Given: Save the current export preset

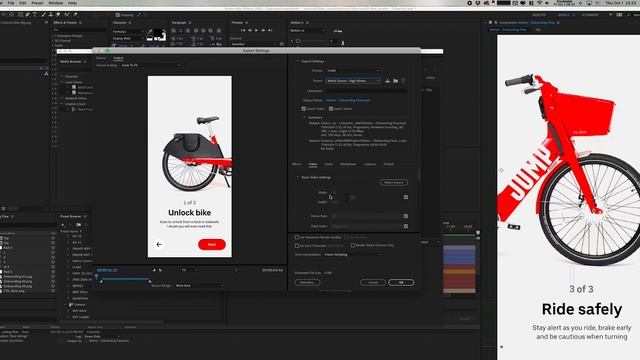Looking at the screenshot, I should 387,81.
